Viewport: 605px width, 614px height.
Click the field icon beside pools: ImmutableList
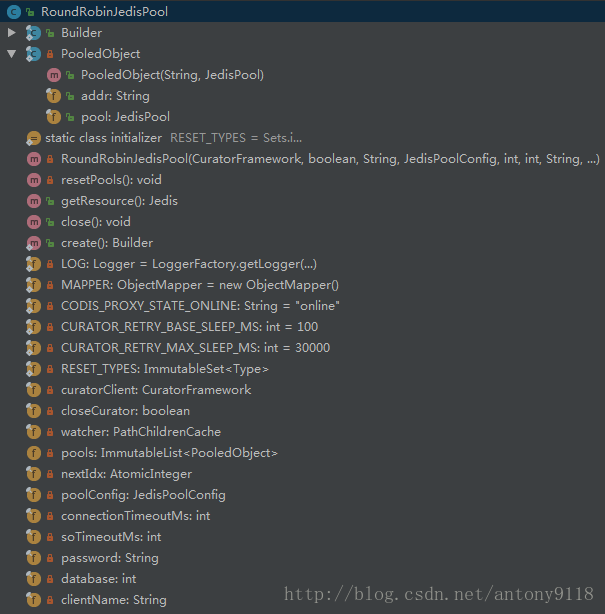coord(34,453)
